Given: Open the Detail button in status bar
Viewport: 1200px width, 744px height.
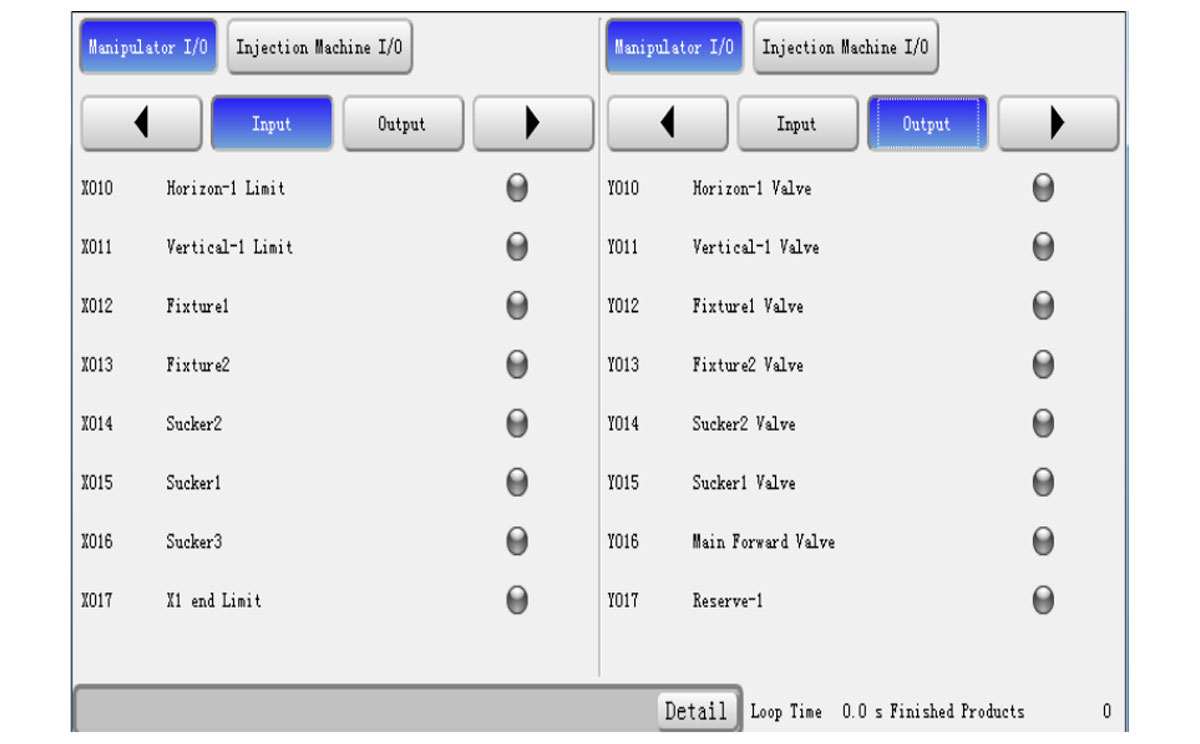Looking at the screenshot, I should coord(696,711).
